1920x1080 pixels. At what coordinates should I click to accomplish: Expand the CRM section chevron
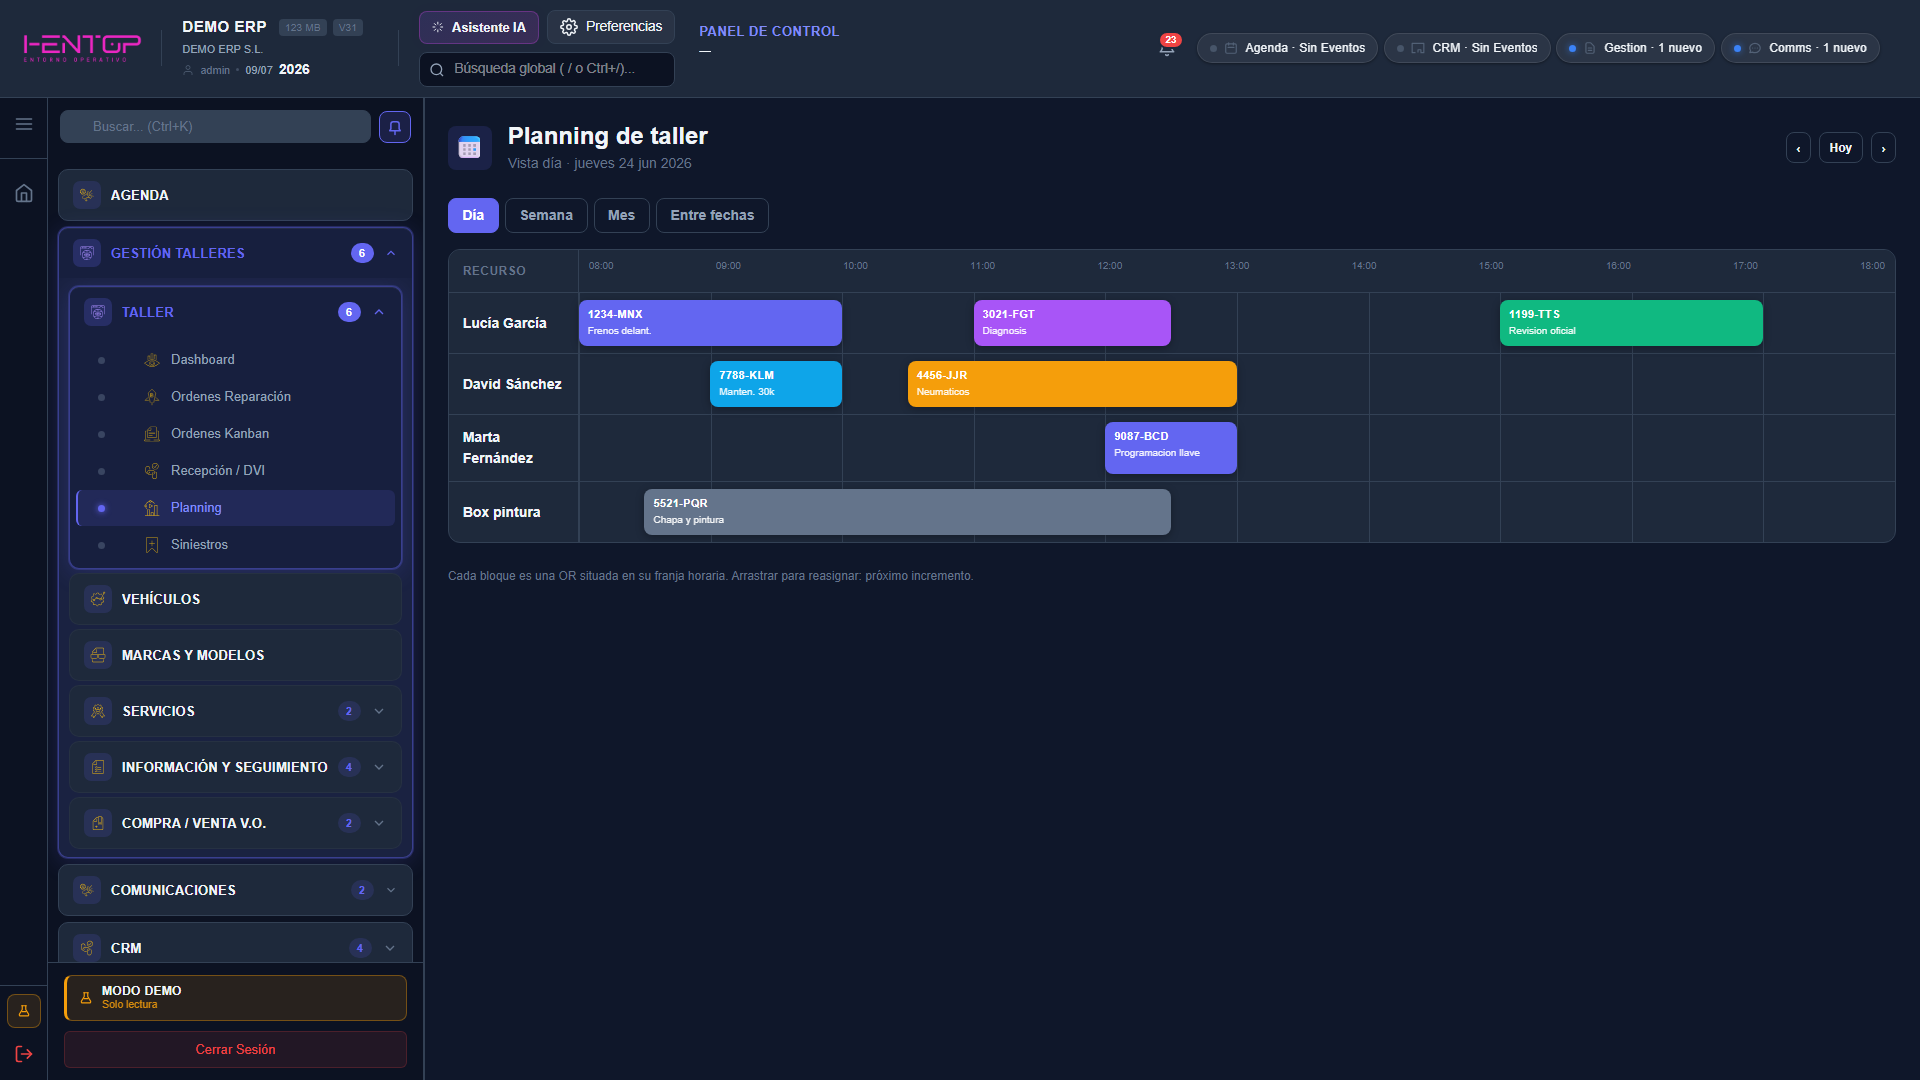coord(390,948)
